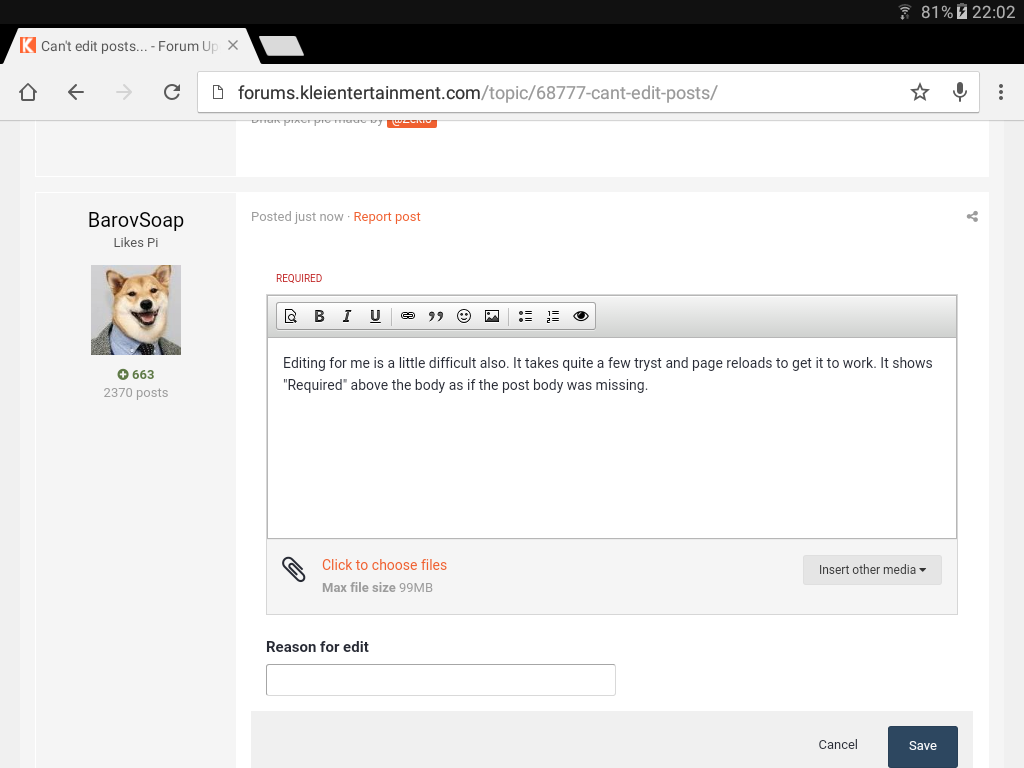
Task: Toggle underline formatting in the editor
Action: coord(375,316)
